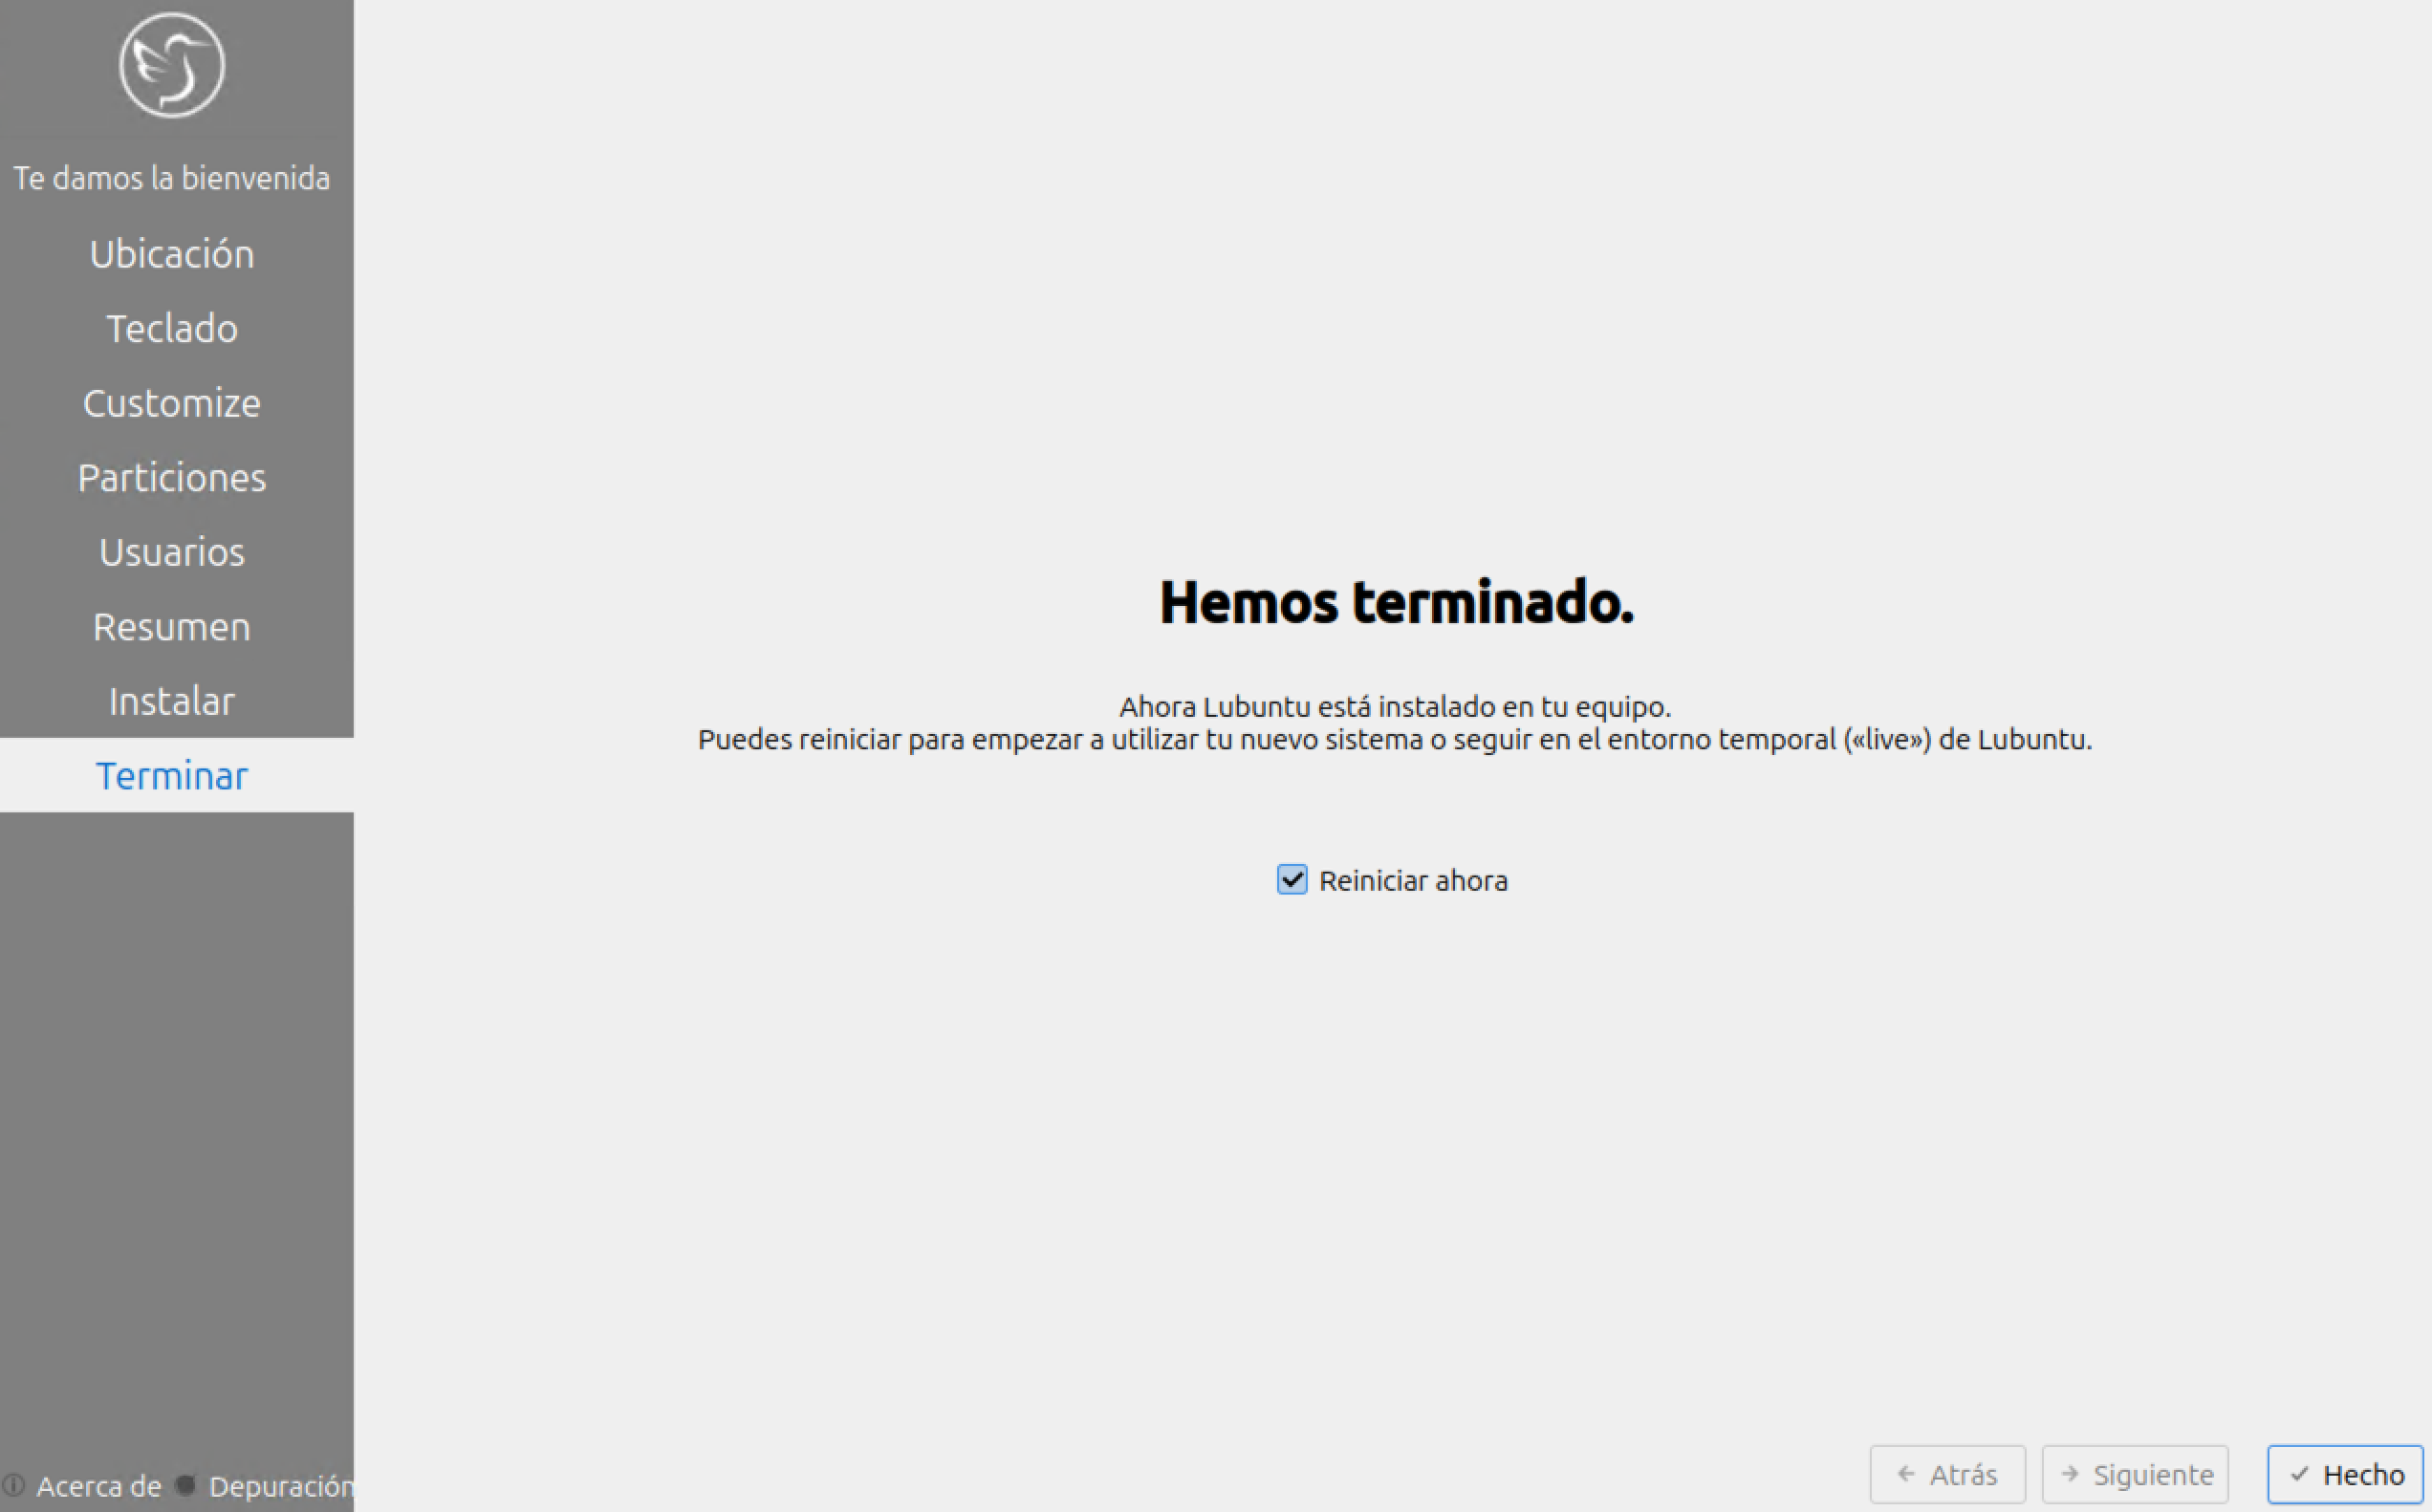This screenshot has height=1512, width=2432.
Task: Select the Instalar step in sidebar
Action: [x=172, y=701]
